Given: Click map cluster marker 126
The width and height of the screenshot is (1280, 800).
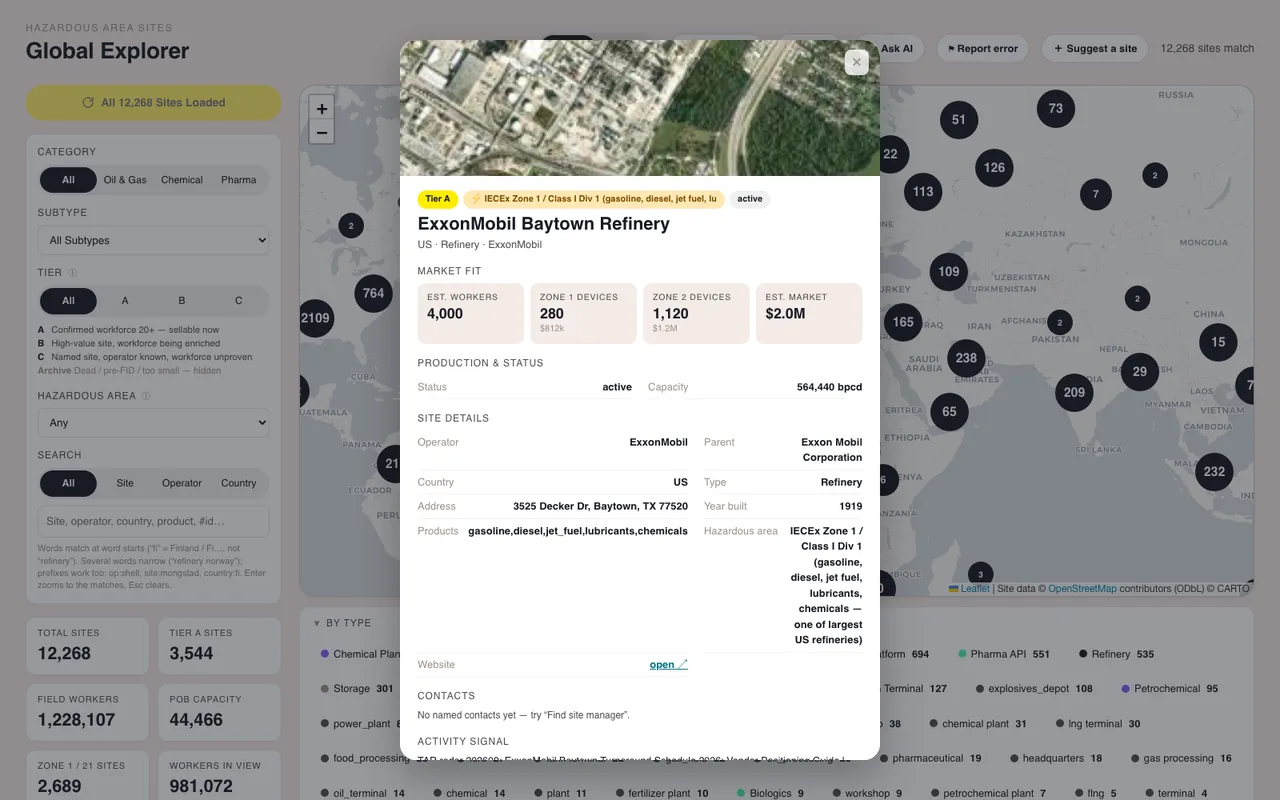Looking at the screenshot, I should pos(994,167).
